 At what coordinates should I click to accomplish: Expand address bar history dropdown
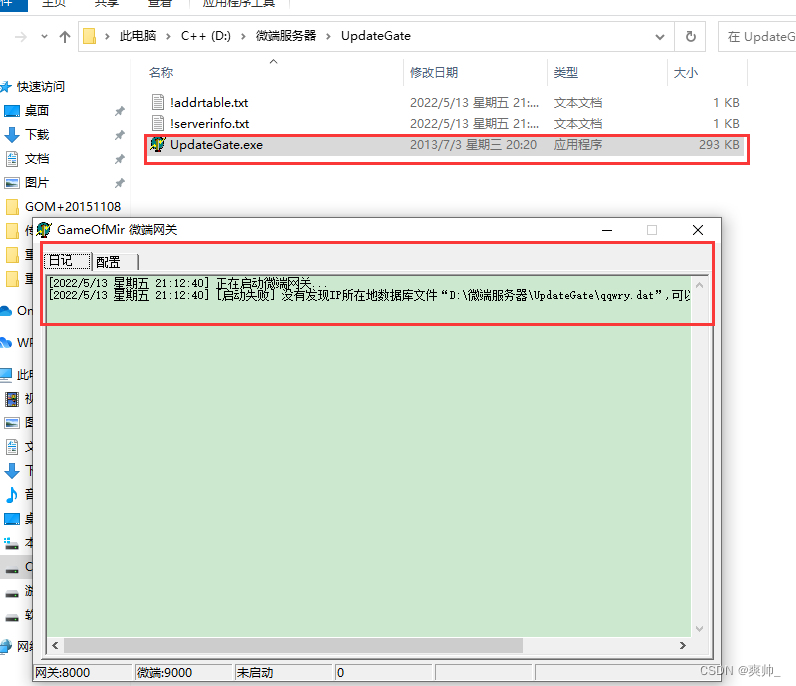[x=659, y=37]
